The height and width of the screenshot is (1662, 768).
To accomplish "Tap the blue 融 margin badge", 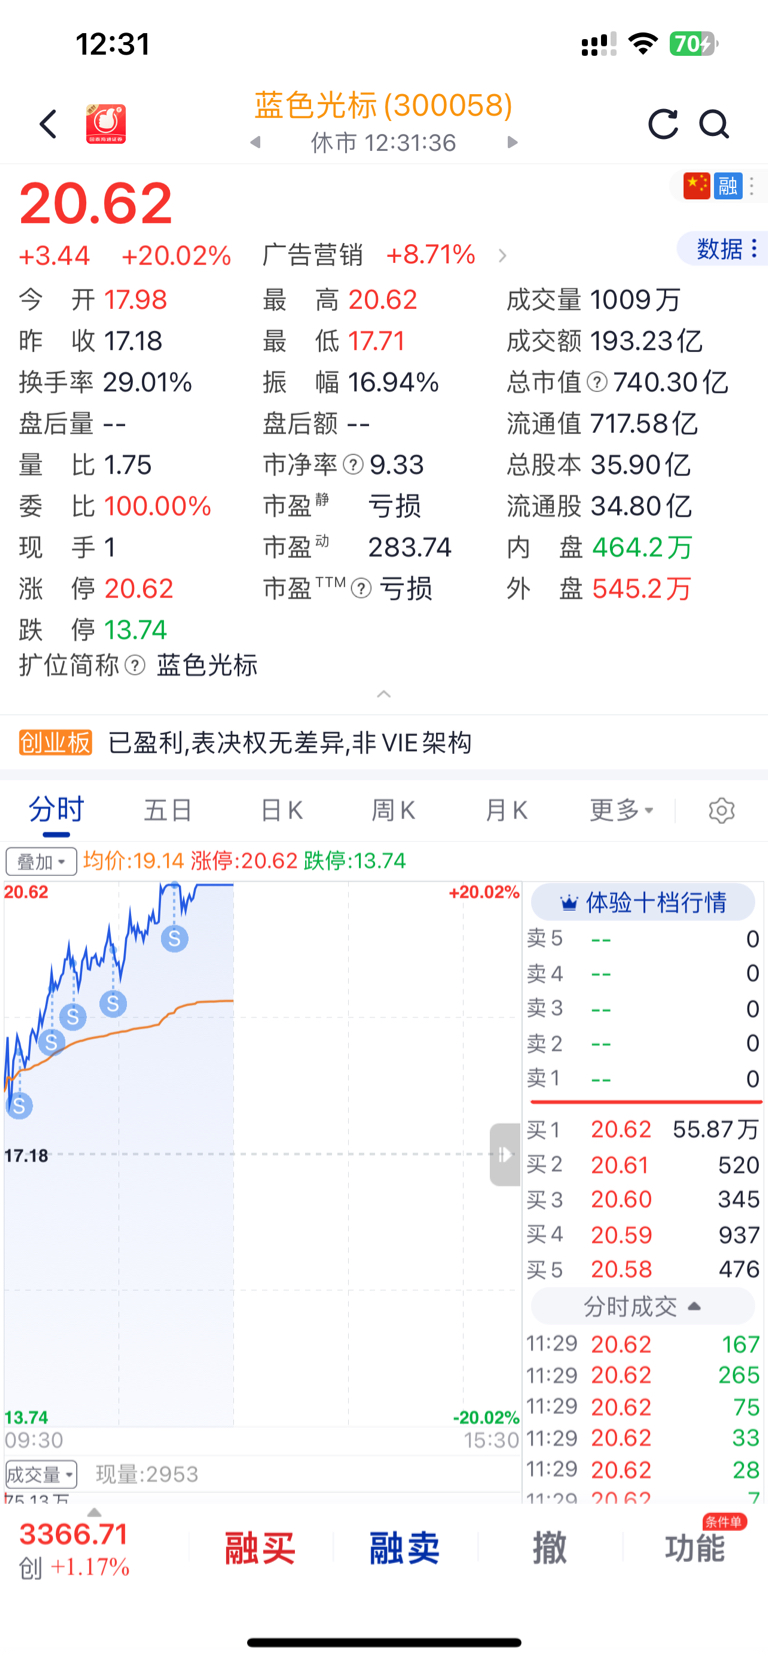I will tap(727, 185).
